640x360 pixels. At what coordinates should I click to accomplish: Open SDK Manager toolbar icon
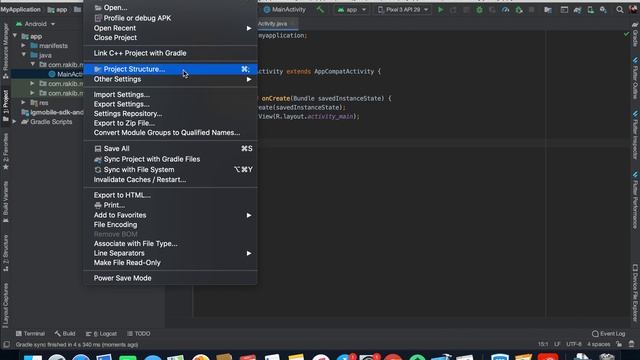[603, 9]
